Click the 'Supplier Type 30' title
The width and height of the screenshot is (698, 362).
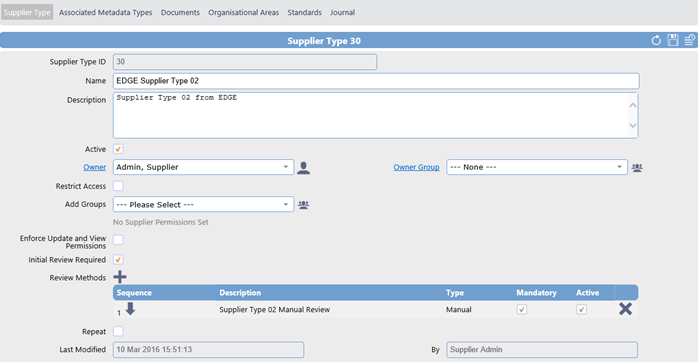[324, 41]
